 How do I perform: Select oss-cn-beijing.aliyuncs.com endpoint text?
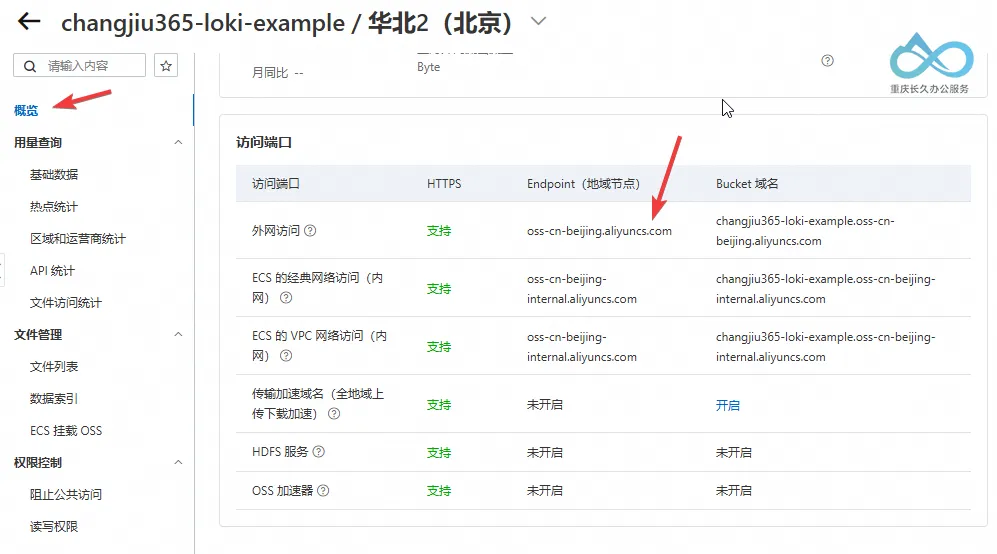pos(599,231)
